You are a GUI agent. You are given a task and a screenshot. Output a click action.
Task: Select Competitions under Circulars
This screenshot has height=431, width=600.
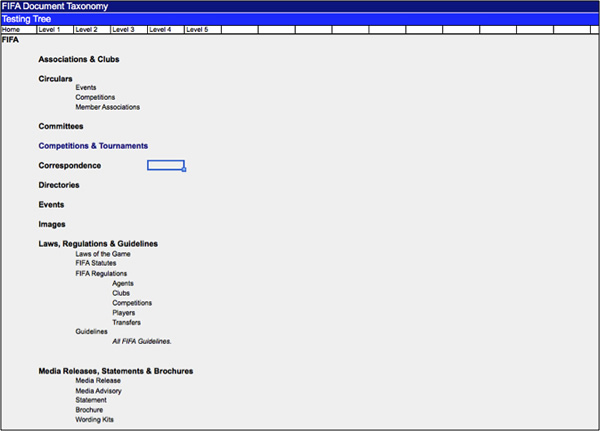[x=95, y=97]
